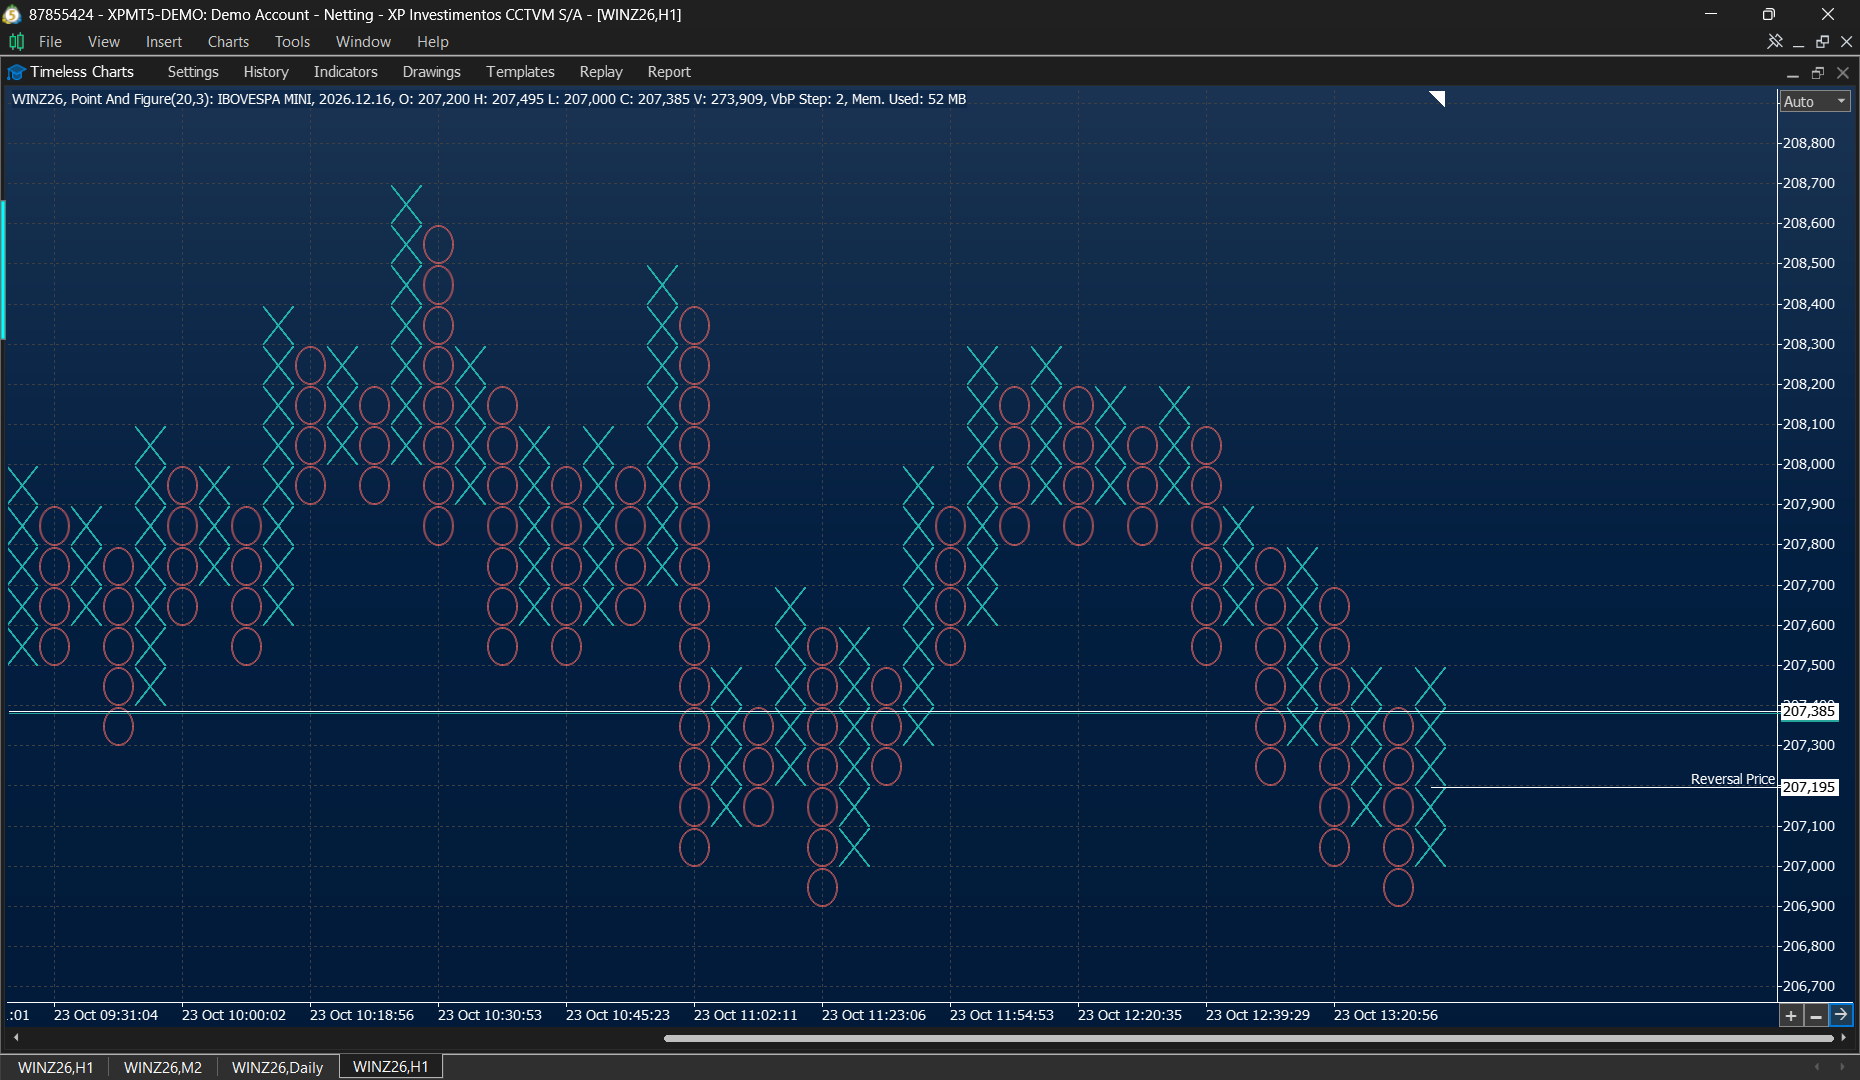The image size is (1860, 1080).
Task: Click the chart info header text
Action: click(x=489, y=99)
